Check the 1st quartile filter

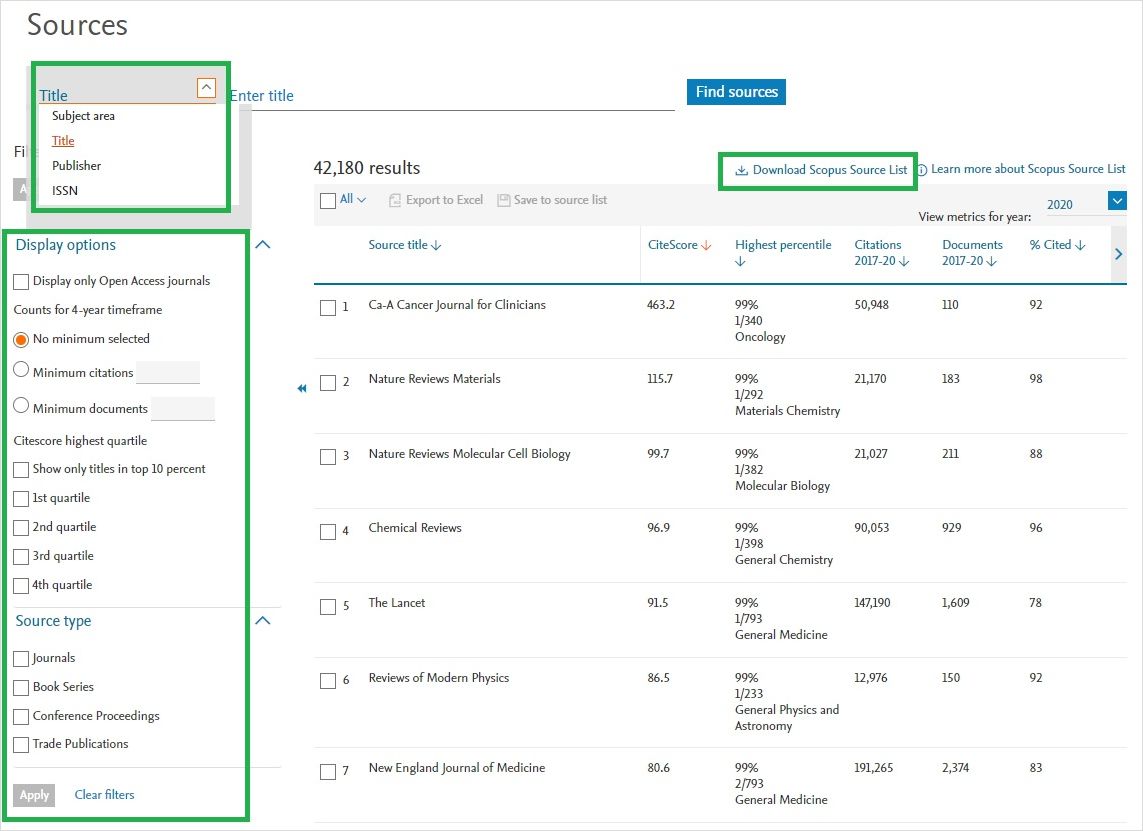(x=21, y=498)
